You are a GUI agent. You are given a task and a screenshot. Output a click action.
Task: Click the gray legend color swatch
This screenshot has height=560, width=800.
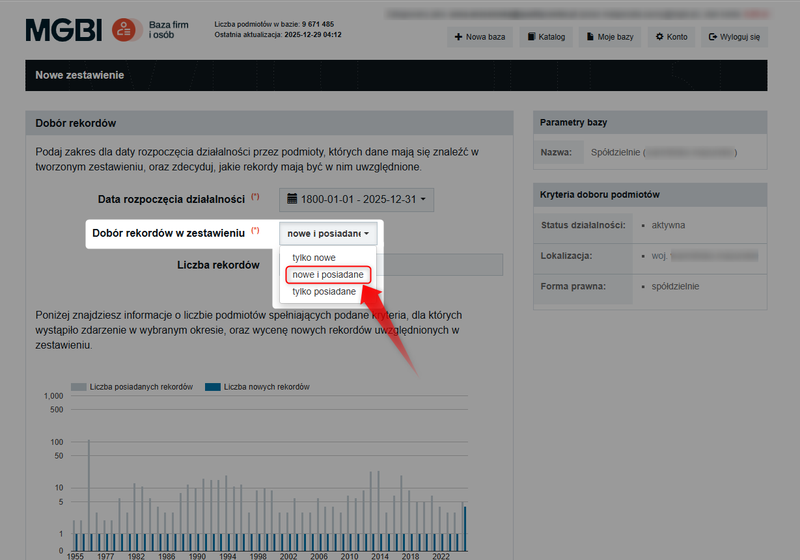coord(79,387)
